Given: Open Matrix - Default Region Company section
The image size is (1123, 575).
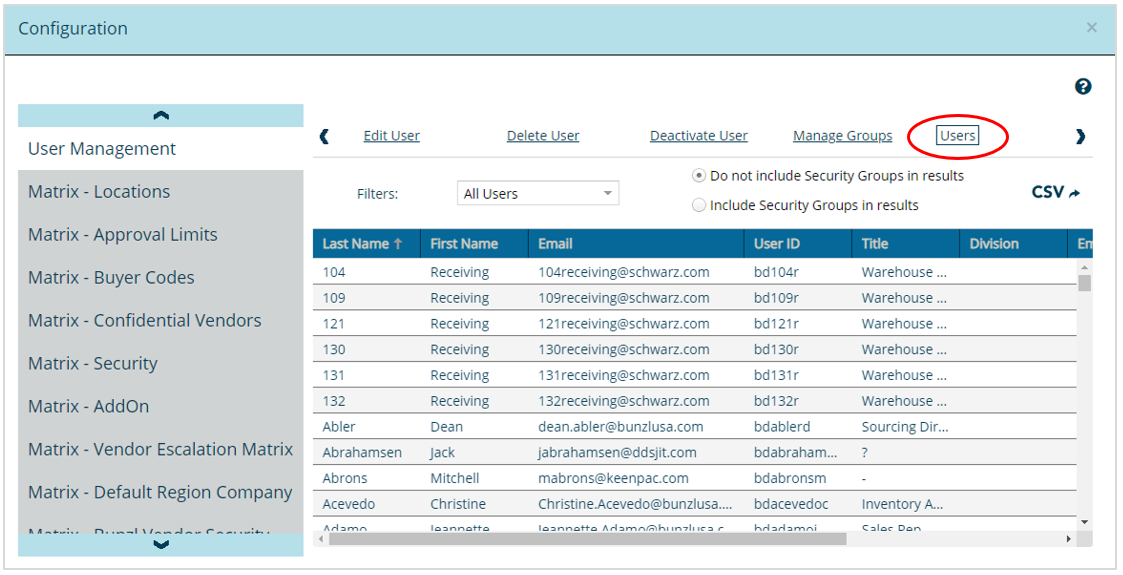Looking at the screenshot, I should pos(160,493).
